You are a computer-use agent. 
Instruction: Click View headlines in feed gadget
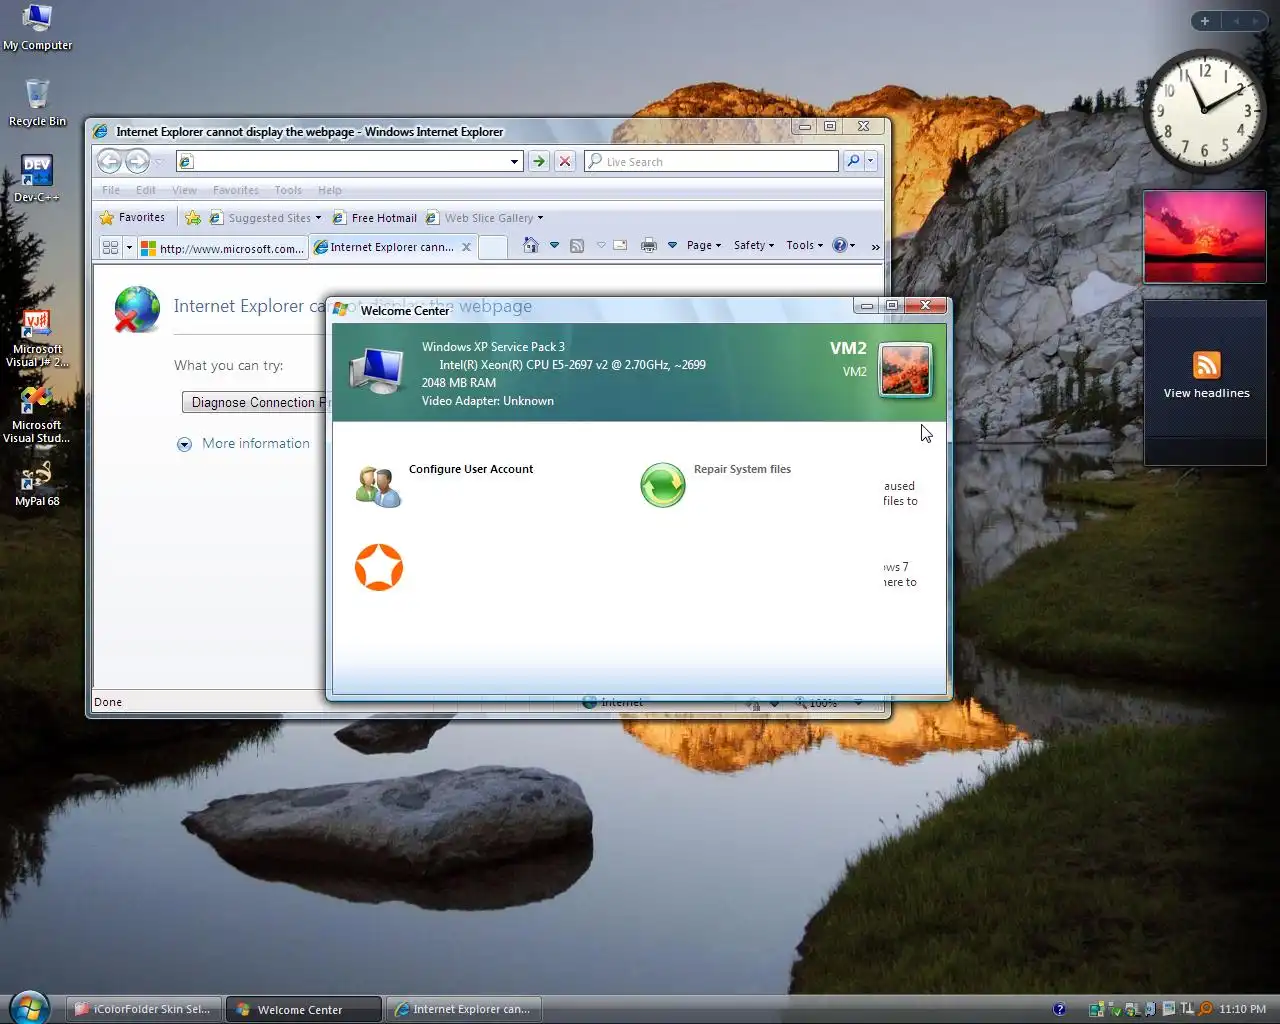1206,393
